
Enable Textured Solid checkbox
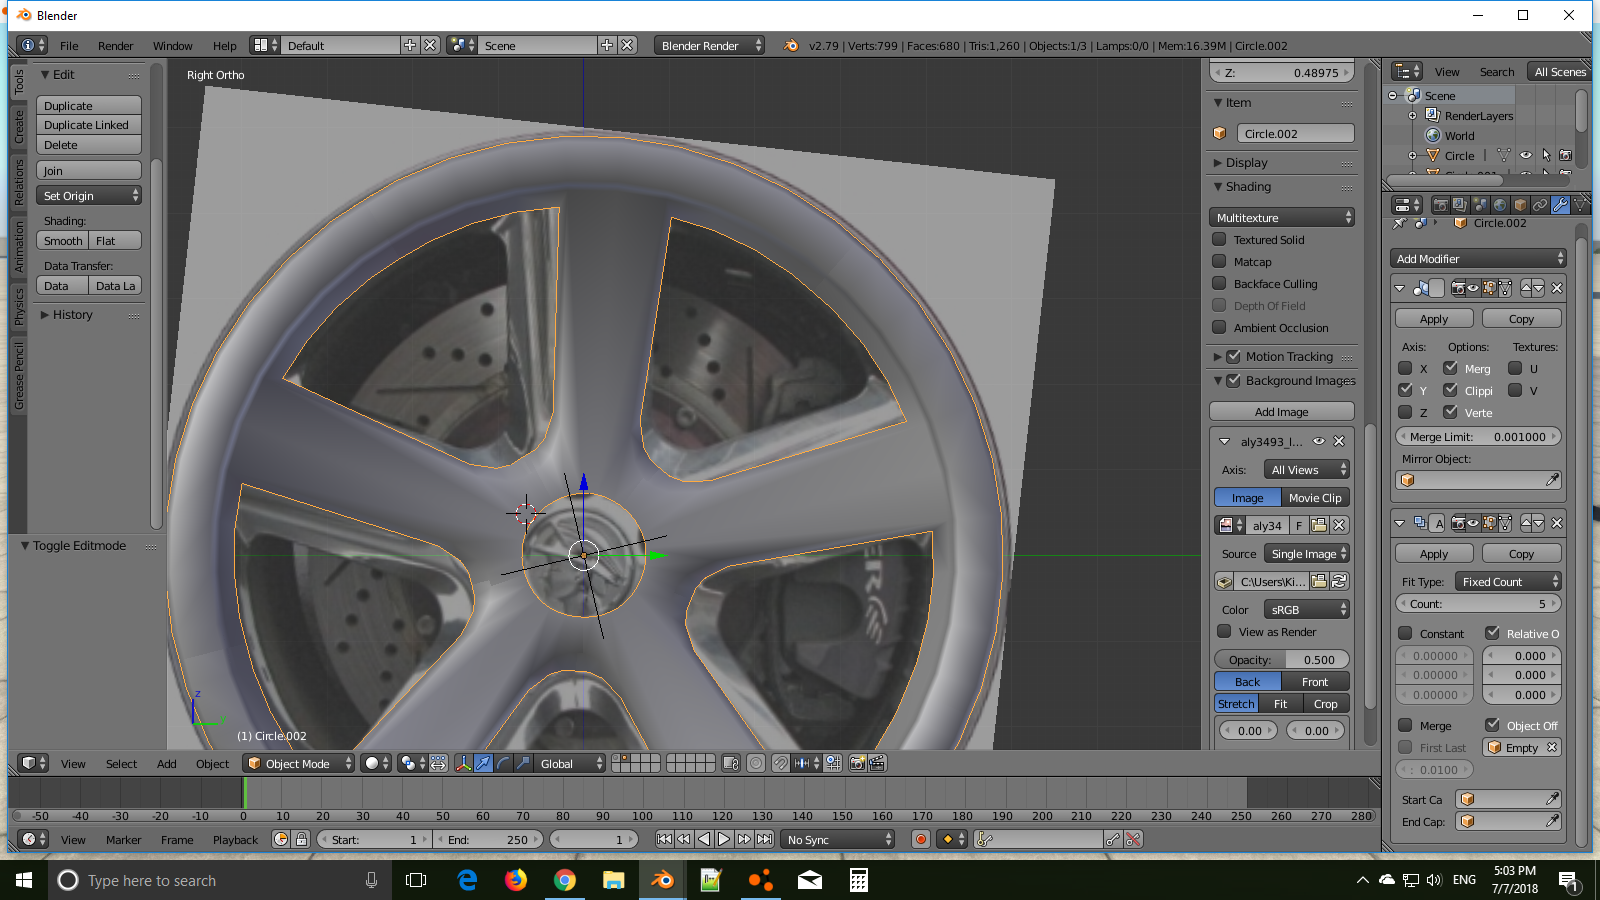coord(1219,239)
